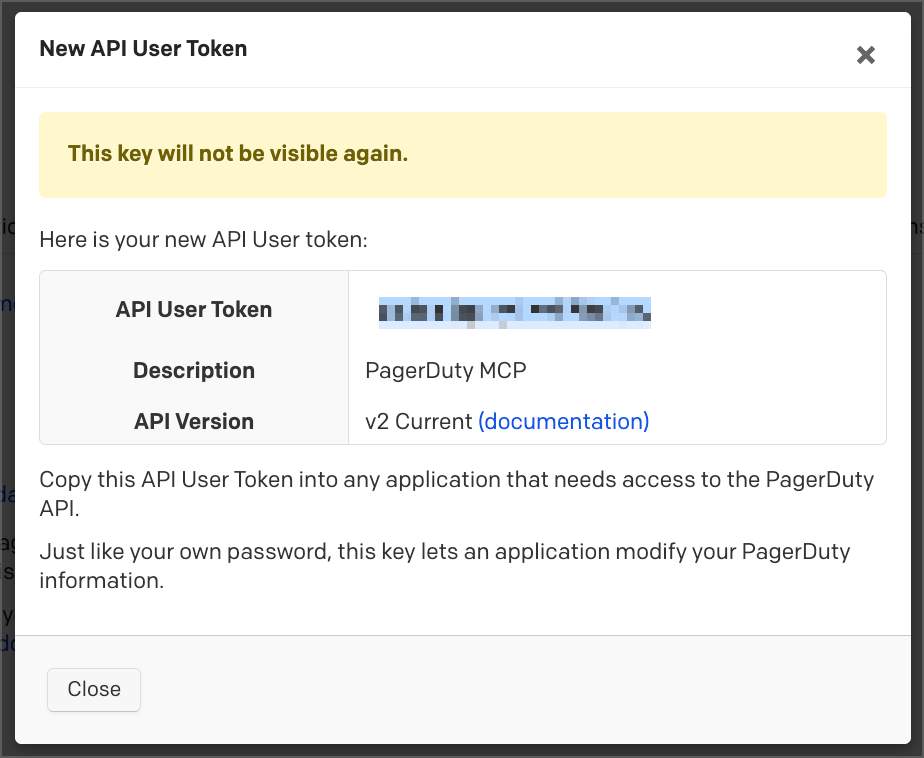Click the "API User Token" row label
Image resolution: width=924 pixels, height=758 pixels.
point(194,310)
